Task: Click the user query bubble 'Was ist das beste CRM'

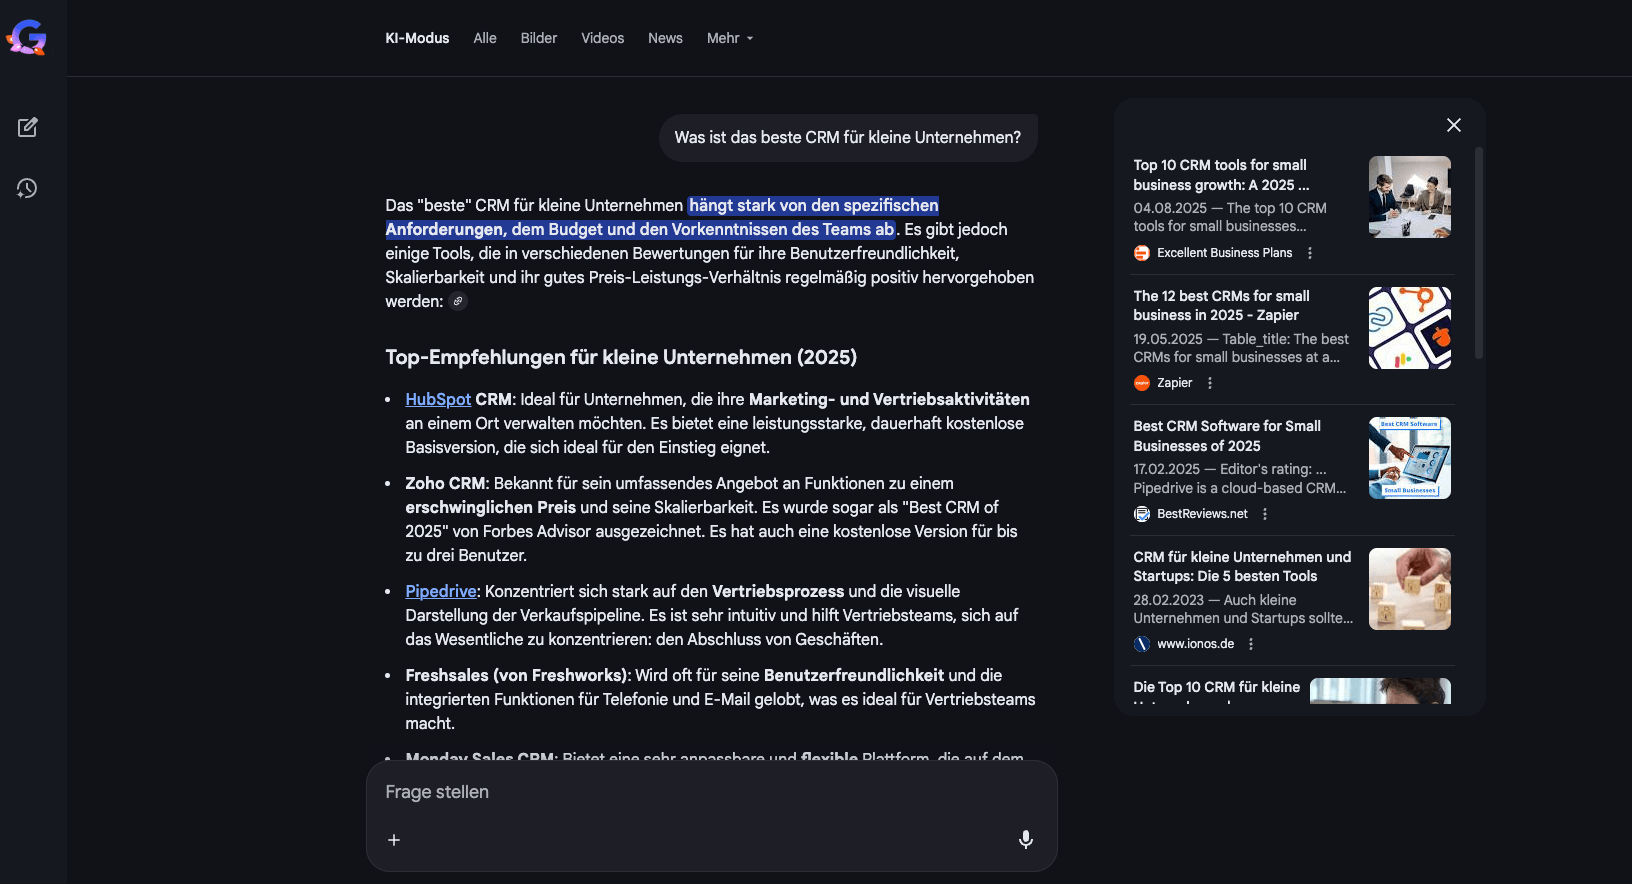Action: coord(848,137)
